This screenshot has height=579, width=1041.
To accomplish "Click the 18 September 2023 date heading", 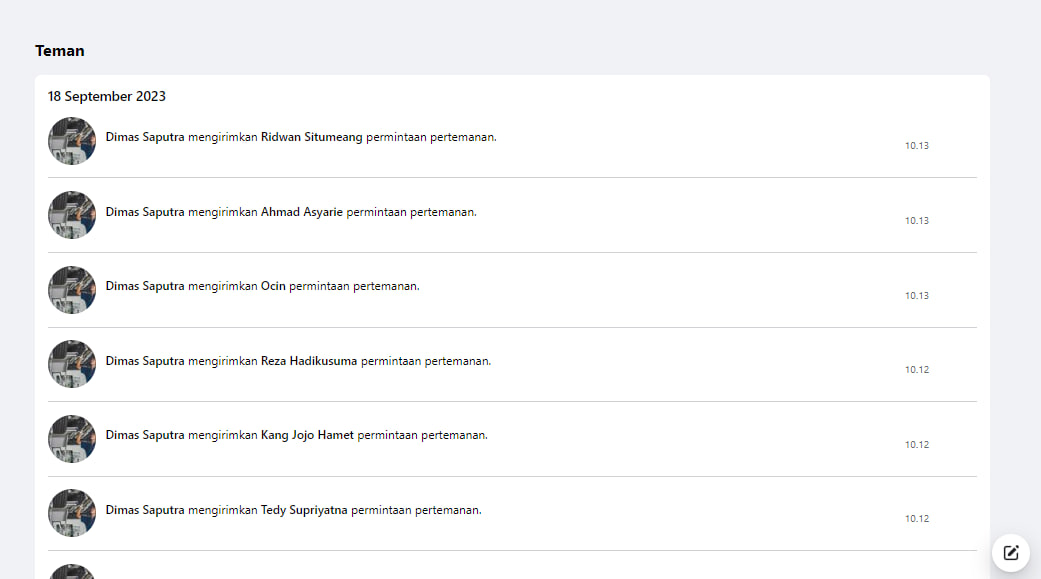I will pos(107,97).
